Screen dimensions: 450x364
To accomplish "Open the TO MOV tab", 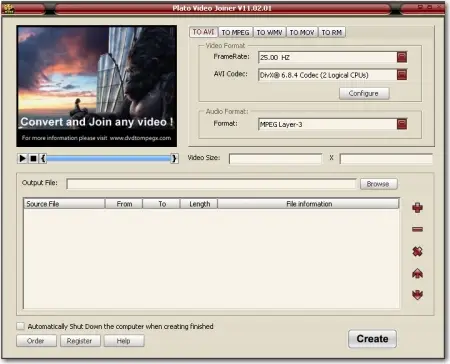I will click(x=302, y=32).
